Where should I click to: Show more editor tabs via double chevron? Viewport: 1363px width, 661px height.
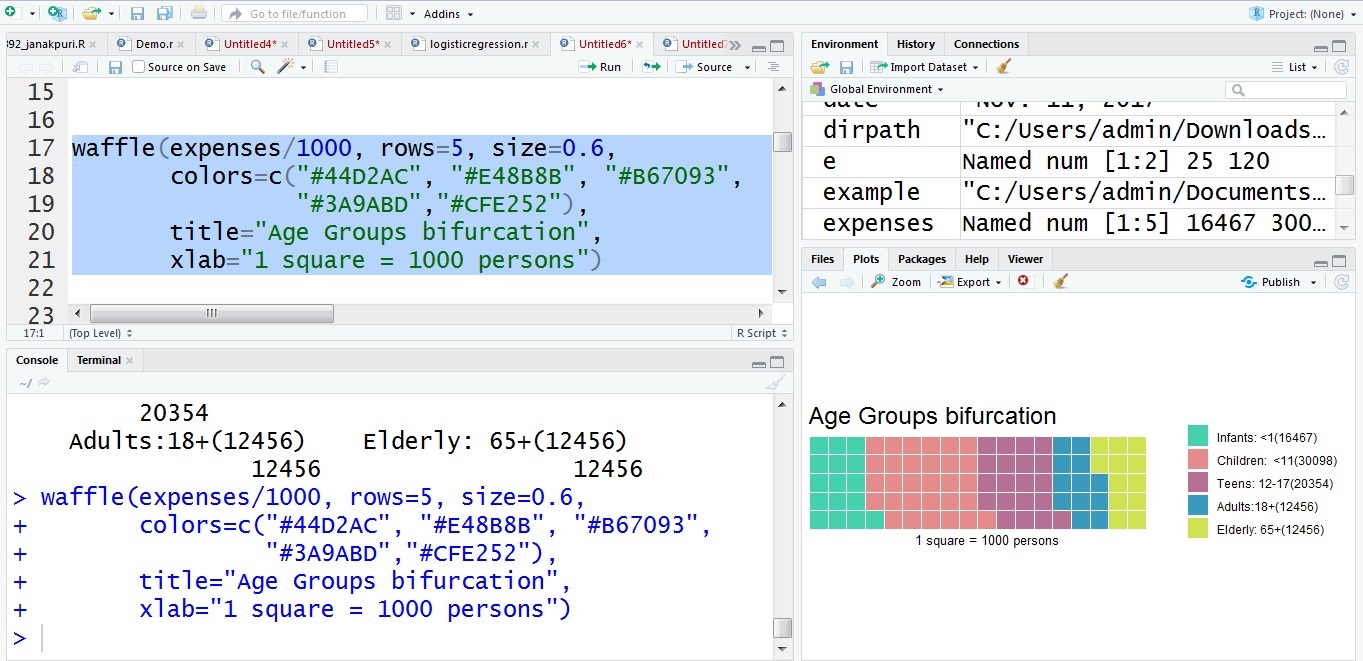(x=735, y=45)
